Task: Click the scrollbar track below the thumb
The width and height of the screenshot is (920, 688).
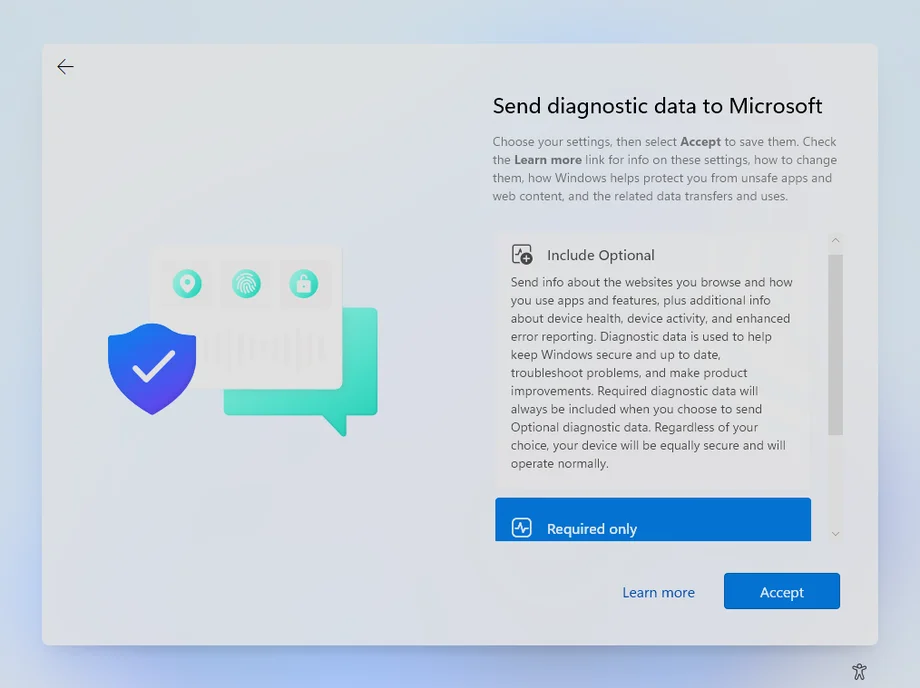Action: [x=836, y=480]
